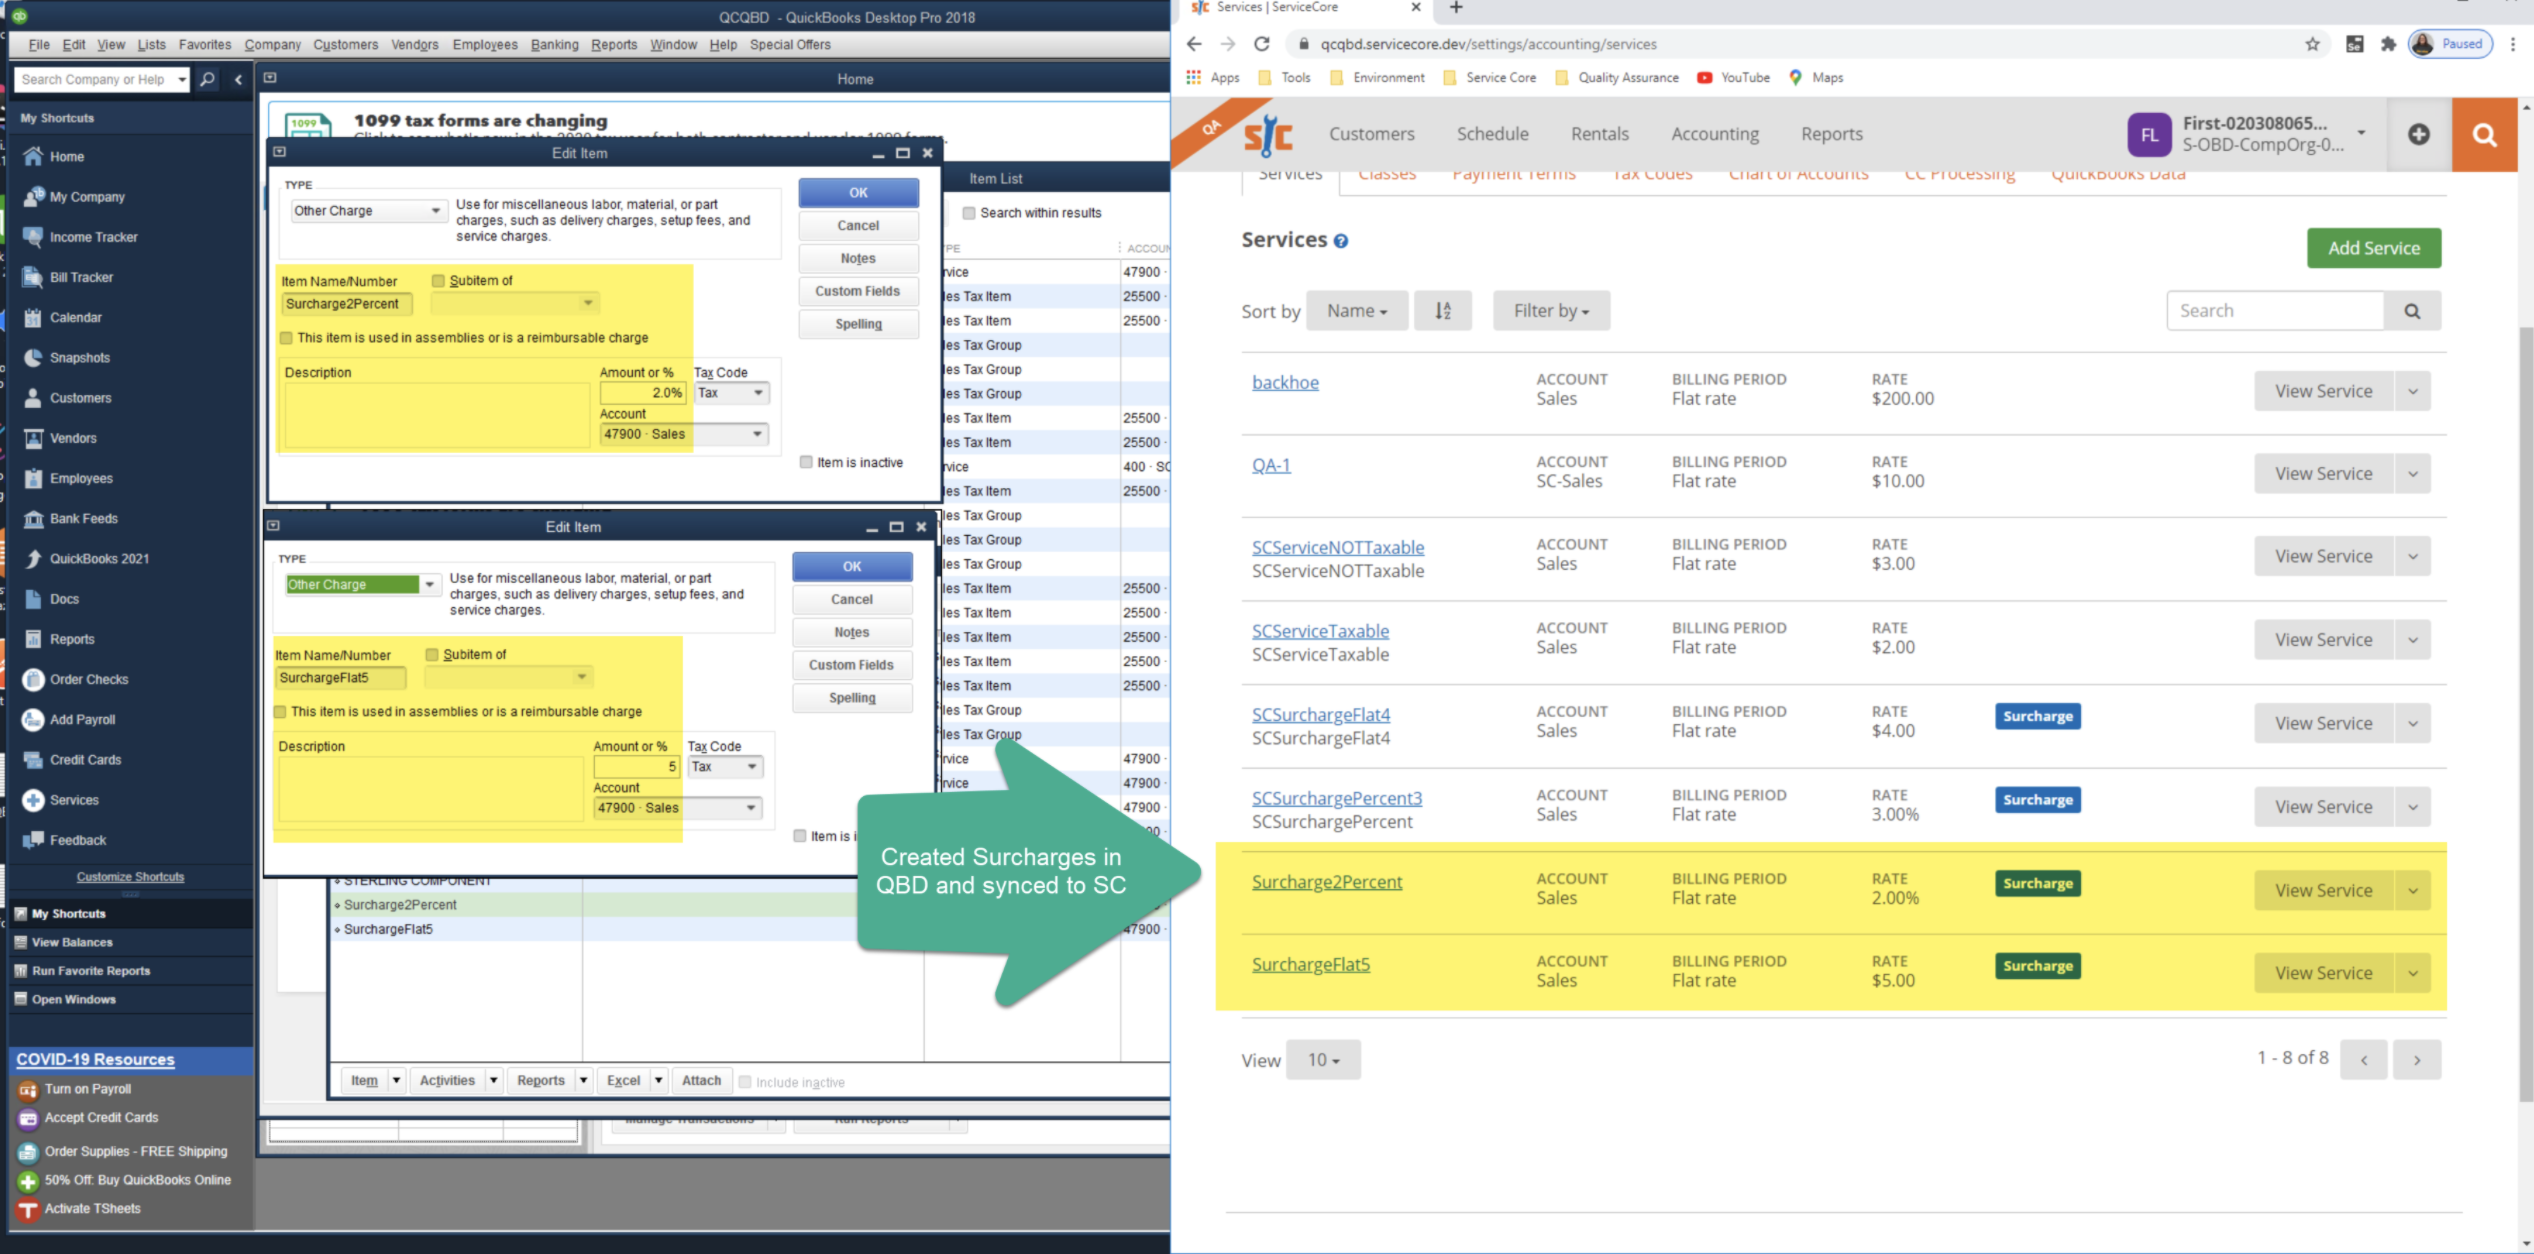2534x1254 pixels.
Task: Open the Add Payroll shortcut icon
Action: (x=33, y=719)
